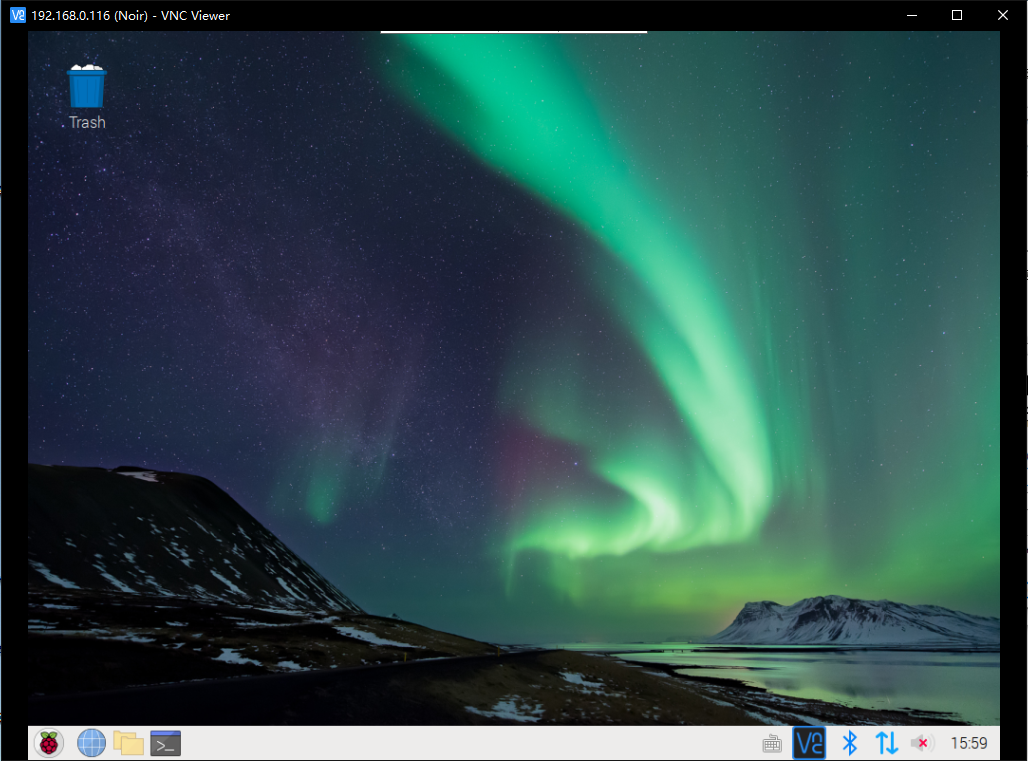Open the network connections arrows icon
This screenshot has width=1028, height=761.
point(886,743)
